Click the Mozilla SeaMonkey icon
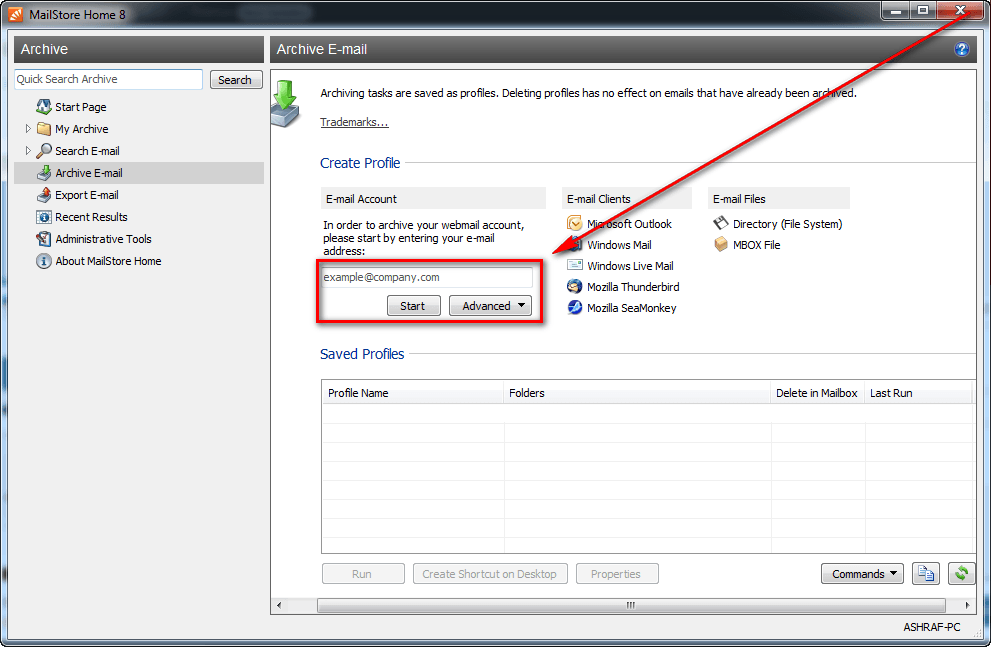 coord(575,308)
